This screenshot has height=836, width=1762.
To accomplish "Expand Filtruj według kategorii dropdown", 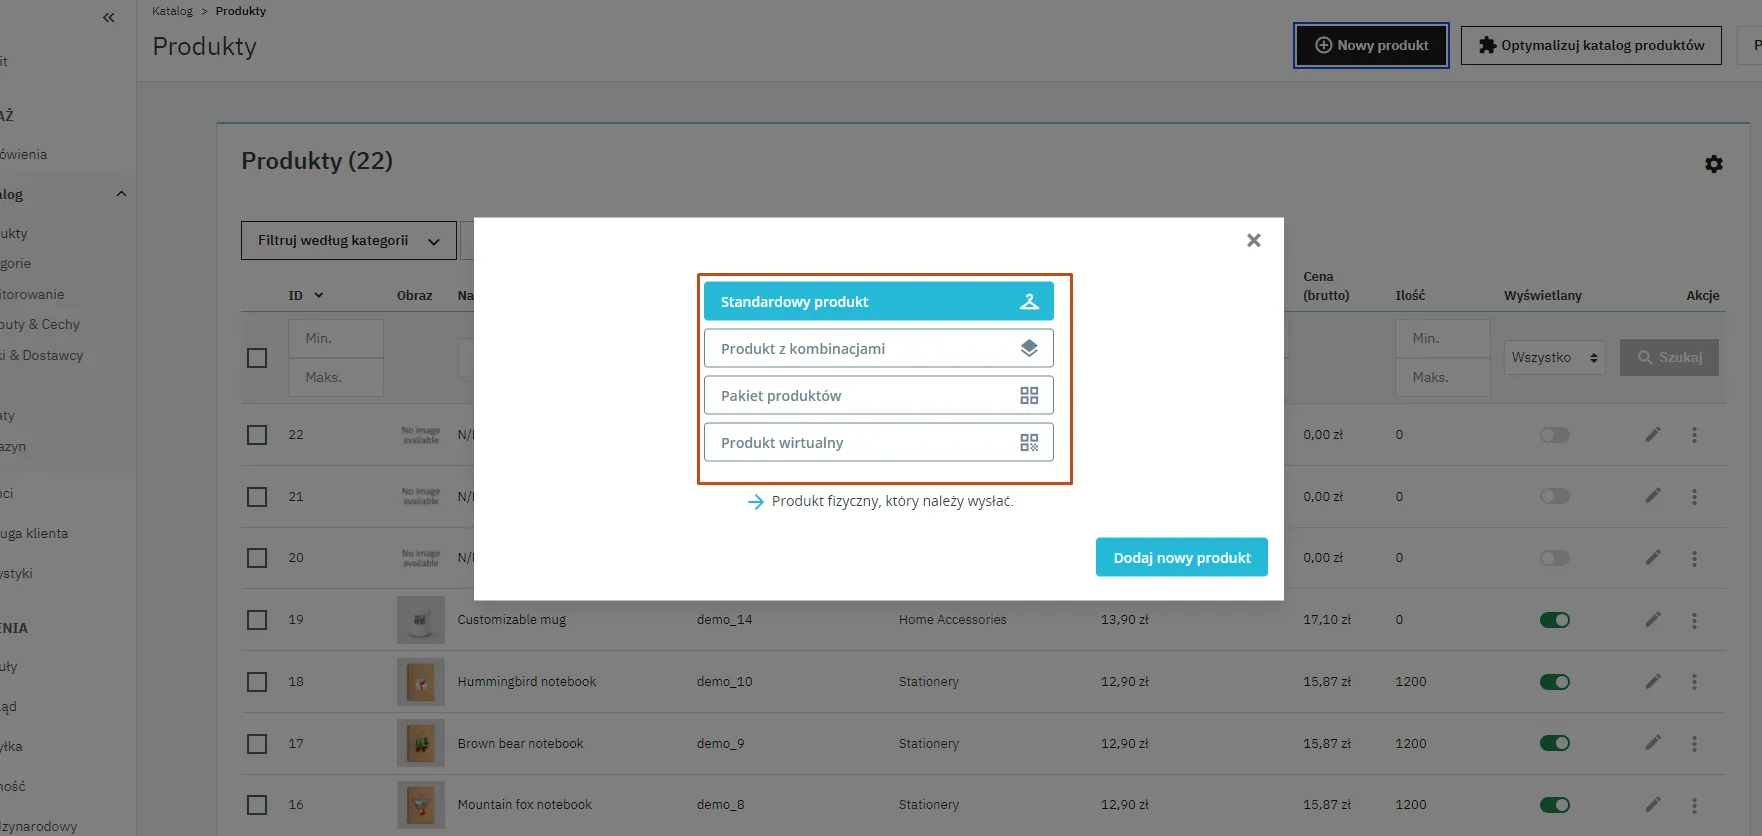I will pos(348,241).
